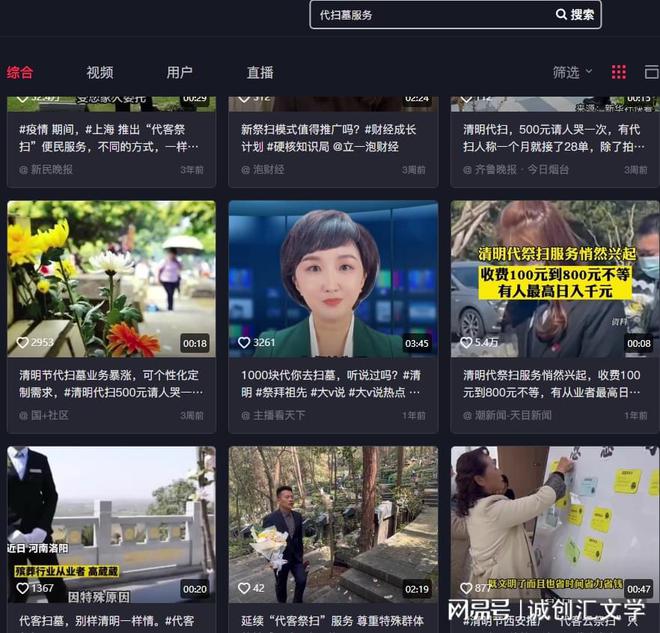
Task: Click the 00:18 duration badge
Action: tap(195, 343)
